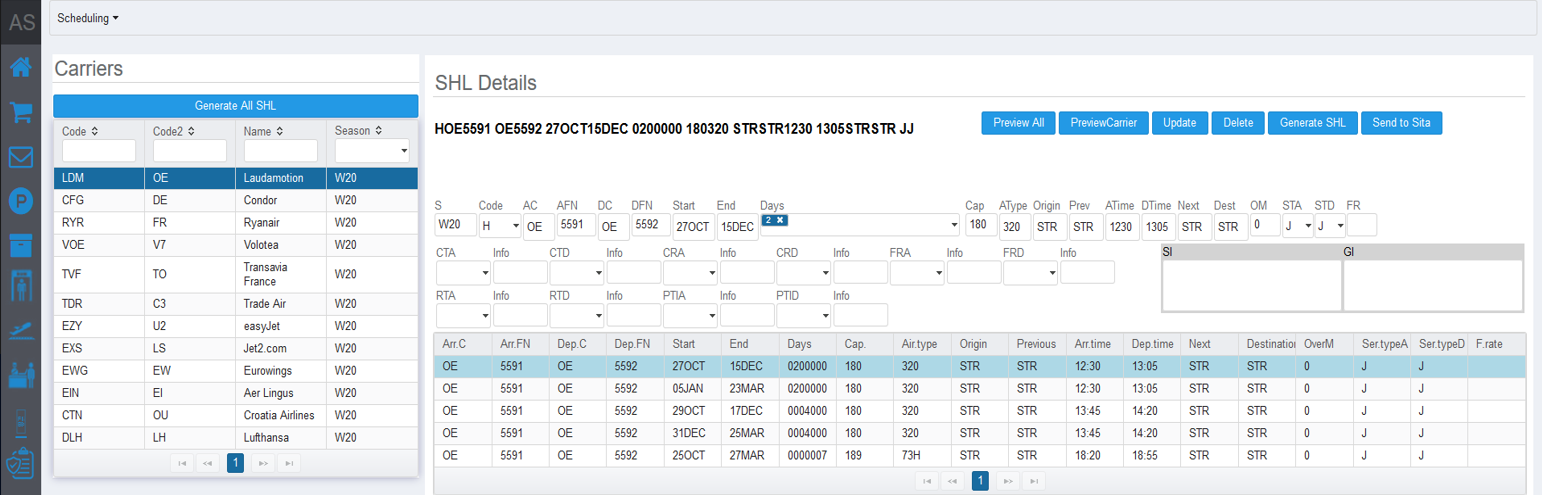
Task: Click the shopping cart sidebar icon
Action: [x=20, y=112]
